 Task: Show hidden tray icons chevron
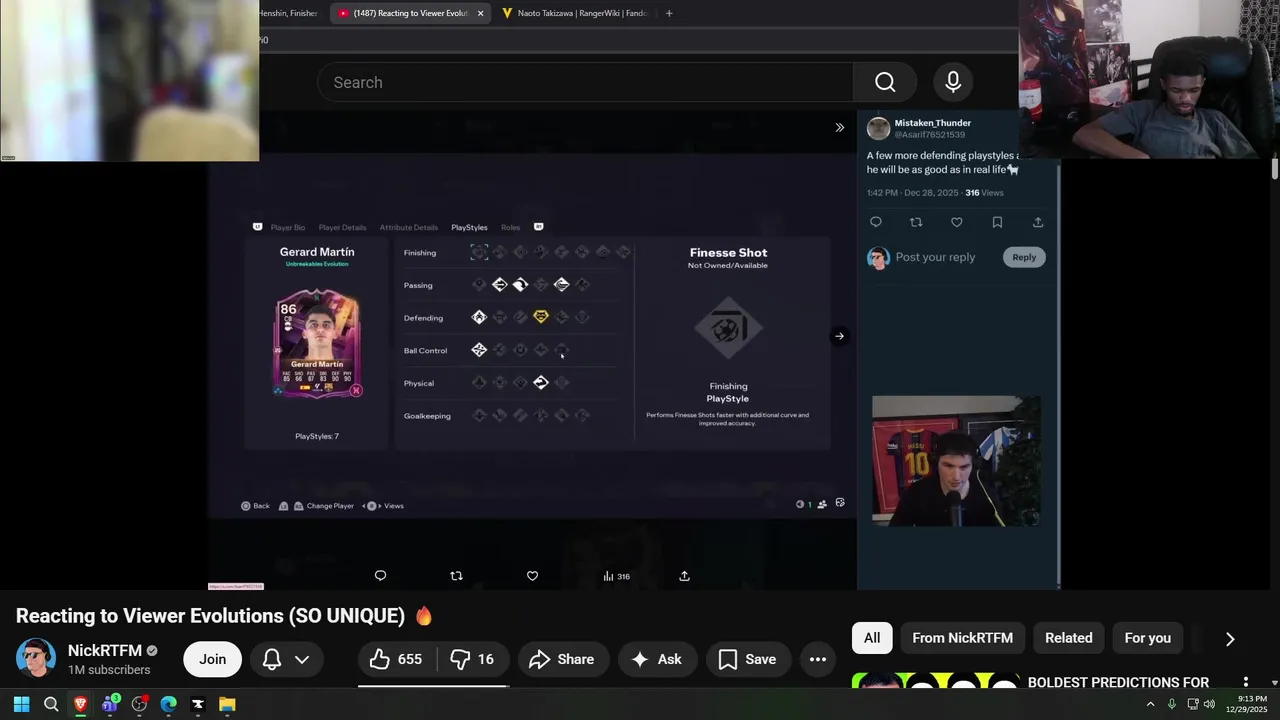pos(1150,704)
